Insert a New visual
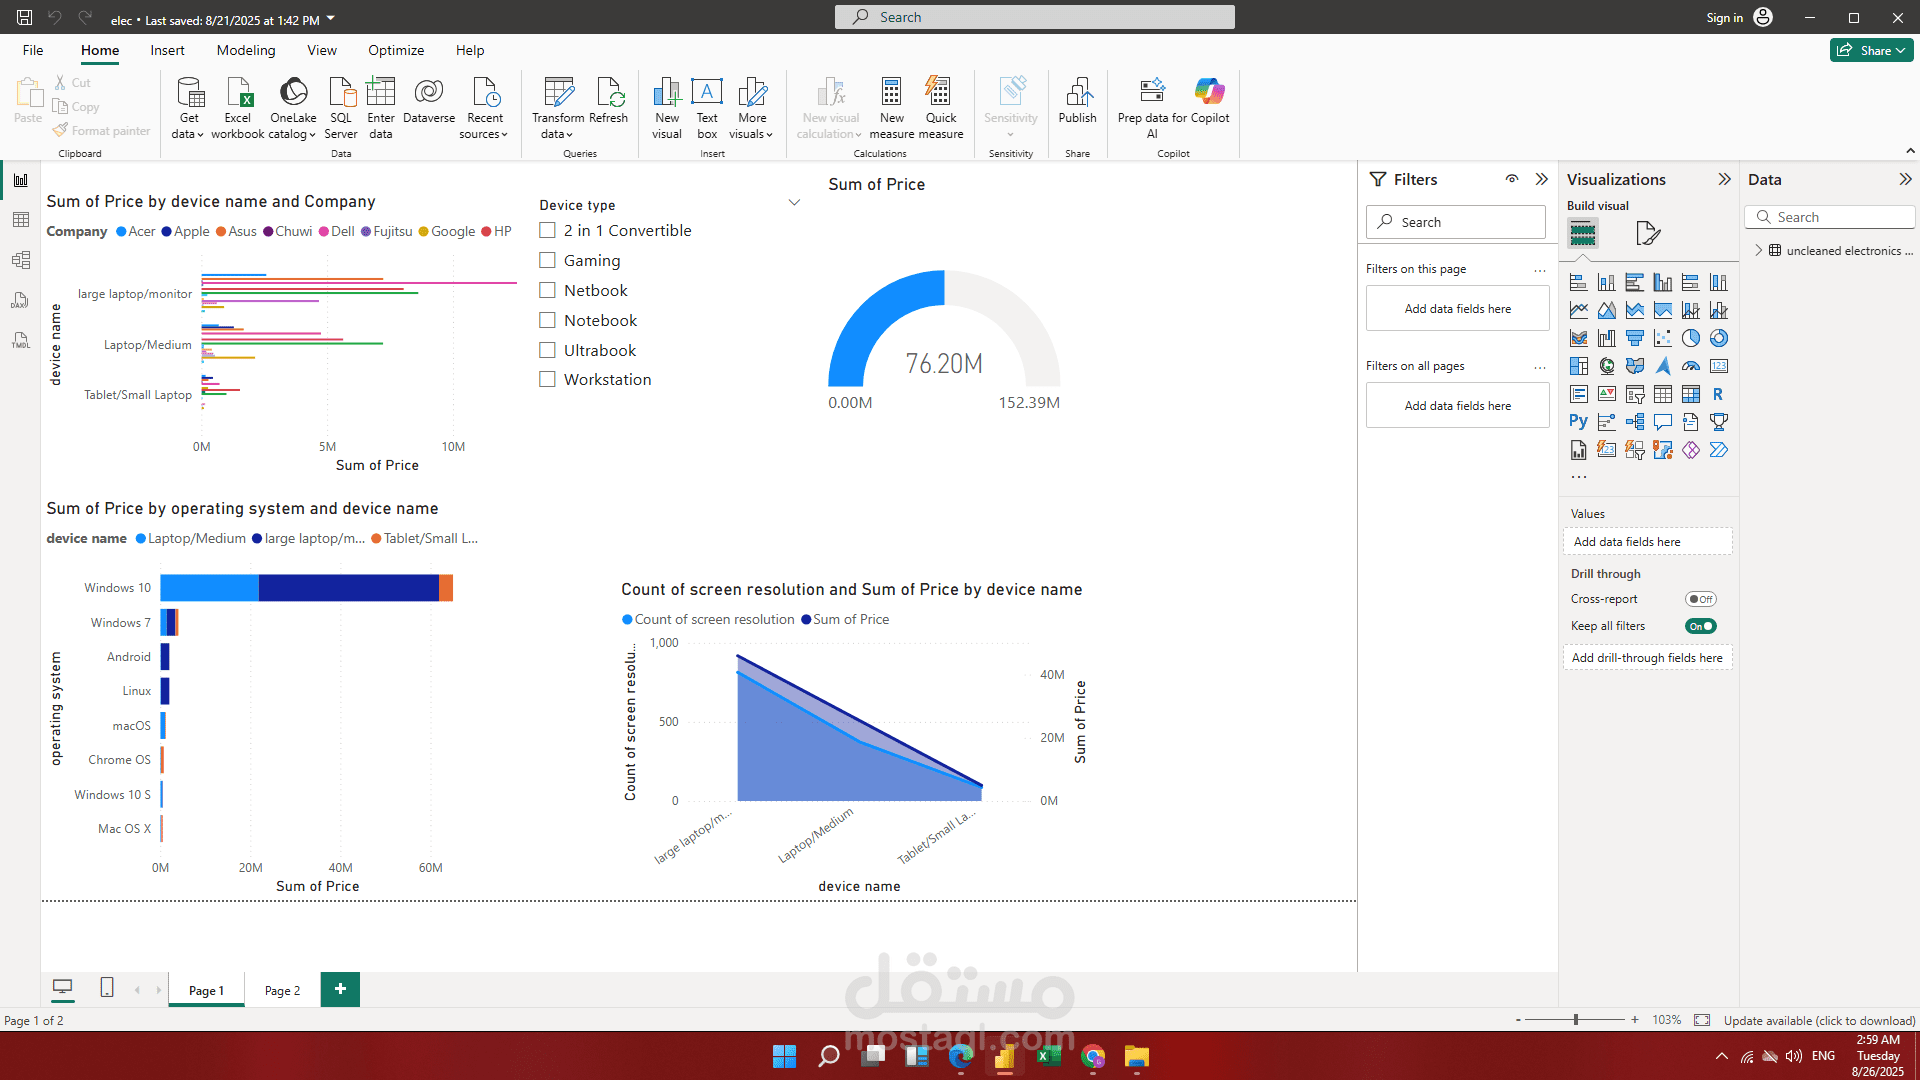Screen dimensions: 1920x1080 pos(667,107)
